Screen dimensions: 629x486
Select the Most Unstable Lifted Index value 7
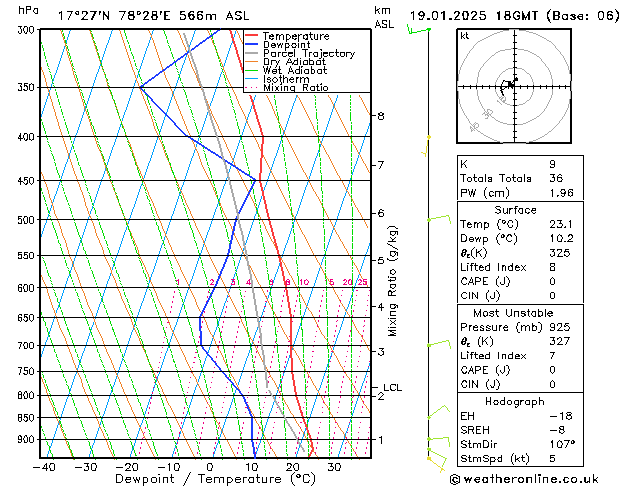[x=552, y=356]
